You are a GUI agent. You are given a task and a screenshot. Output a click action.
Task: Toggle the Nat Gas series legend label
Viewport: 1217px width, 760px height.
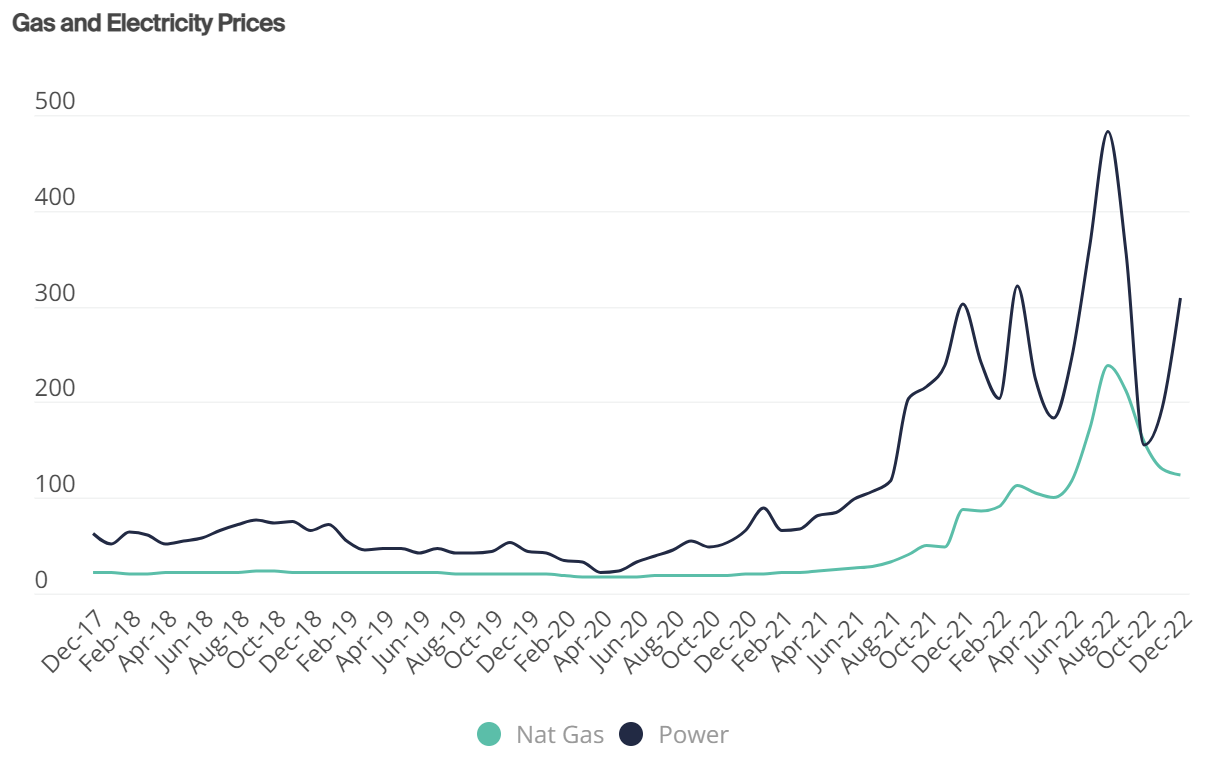(560, 735)
